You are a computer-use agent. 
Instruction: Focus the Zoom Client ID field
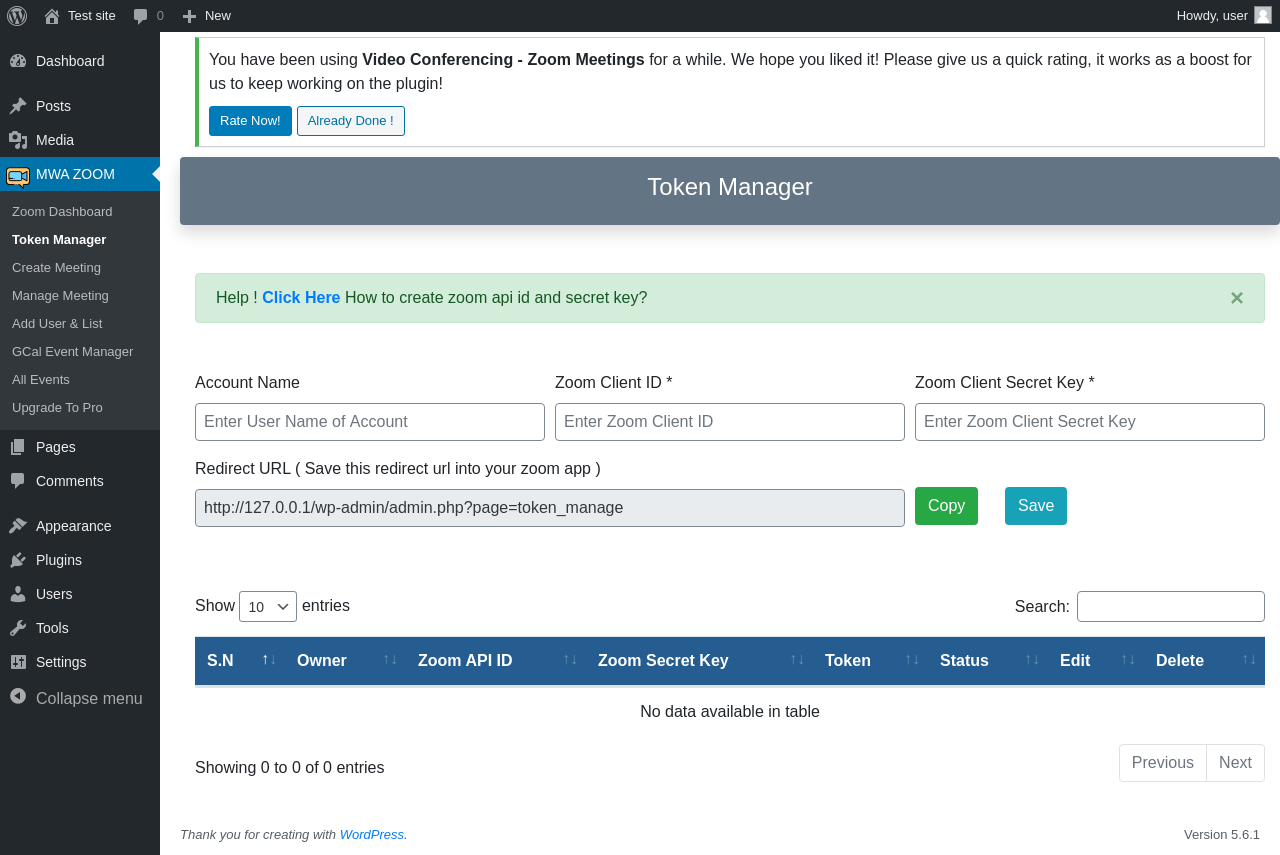click(730, 422)
